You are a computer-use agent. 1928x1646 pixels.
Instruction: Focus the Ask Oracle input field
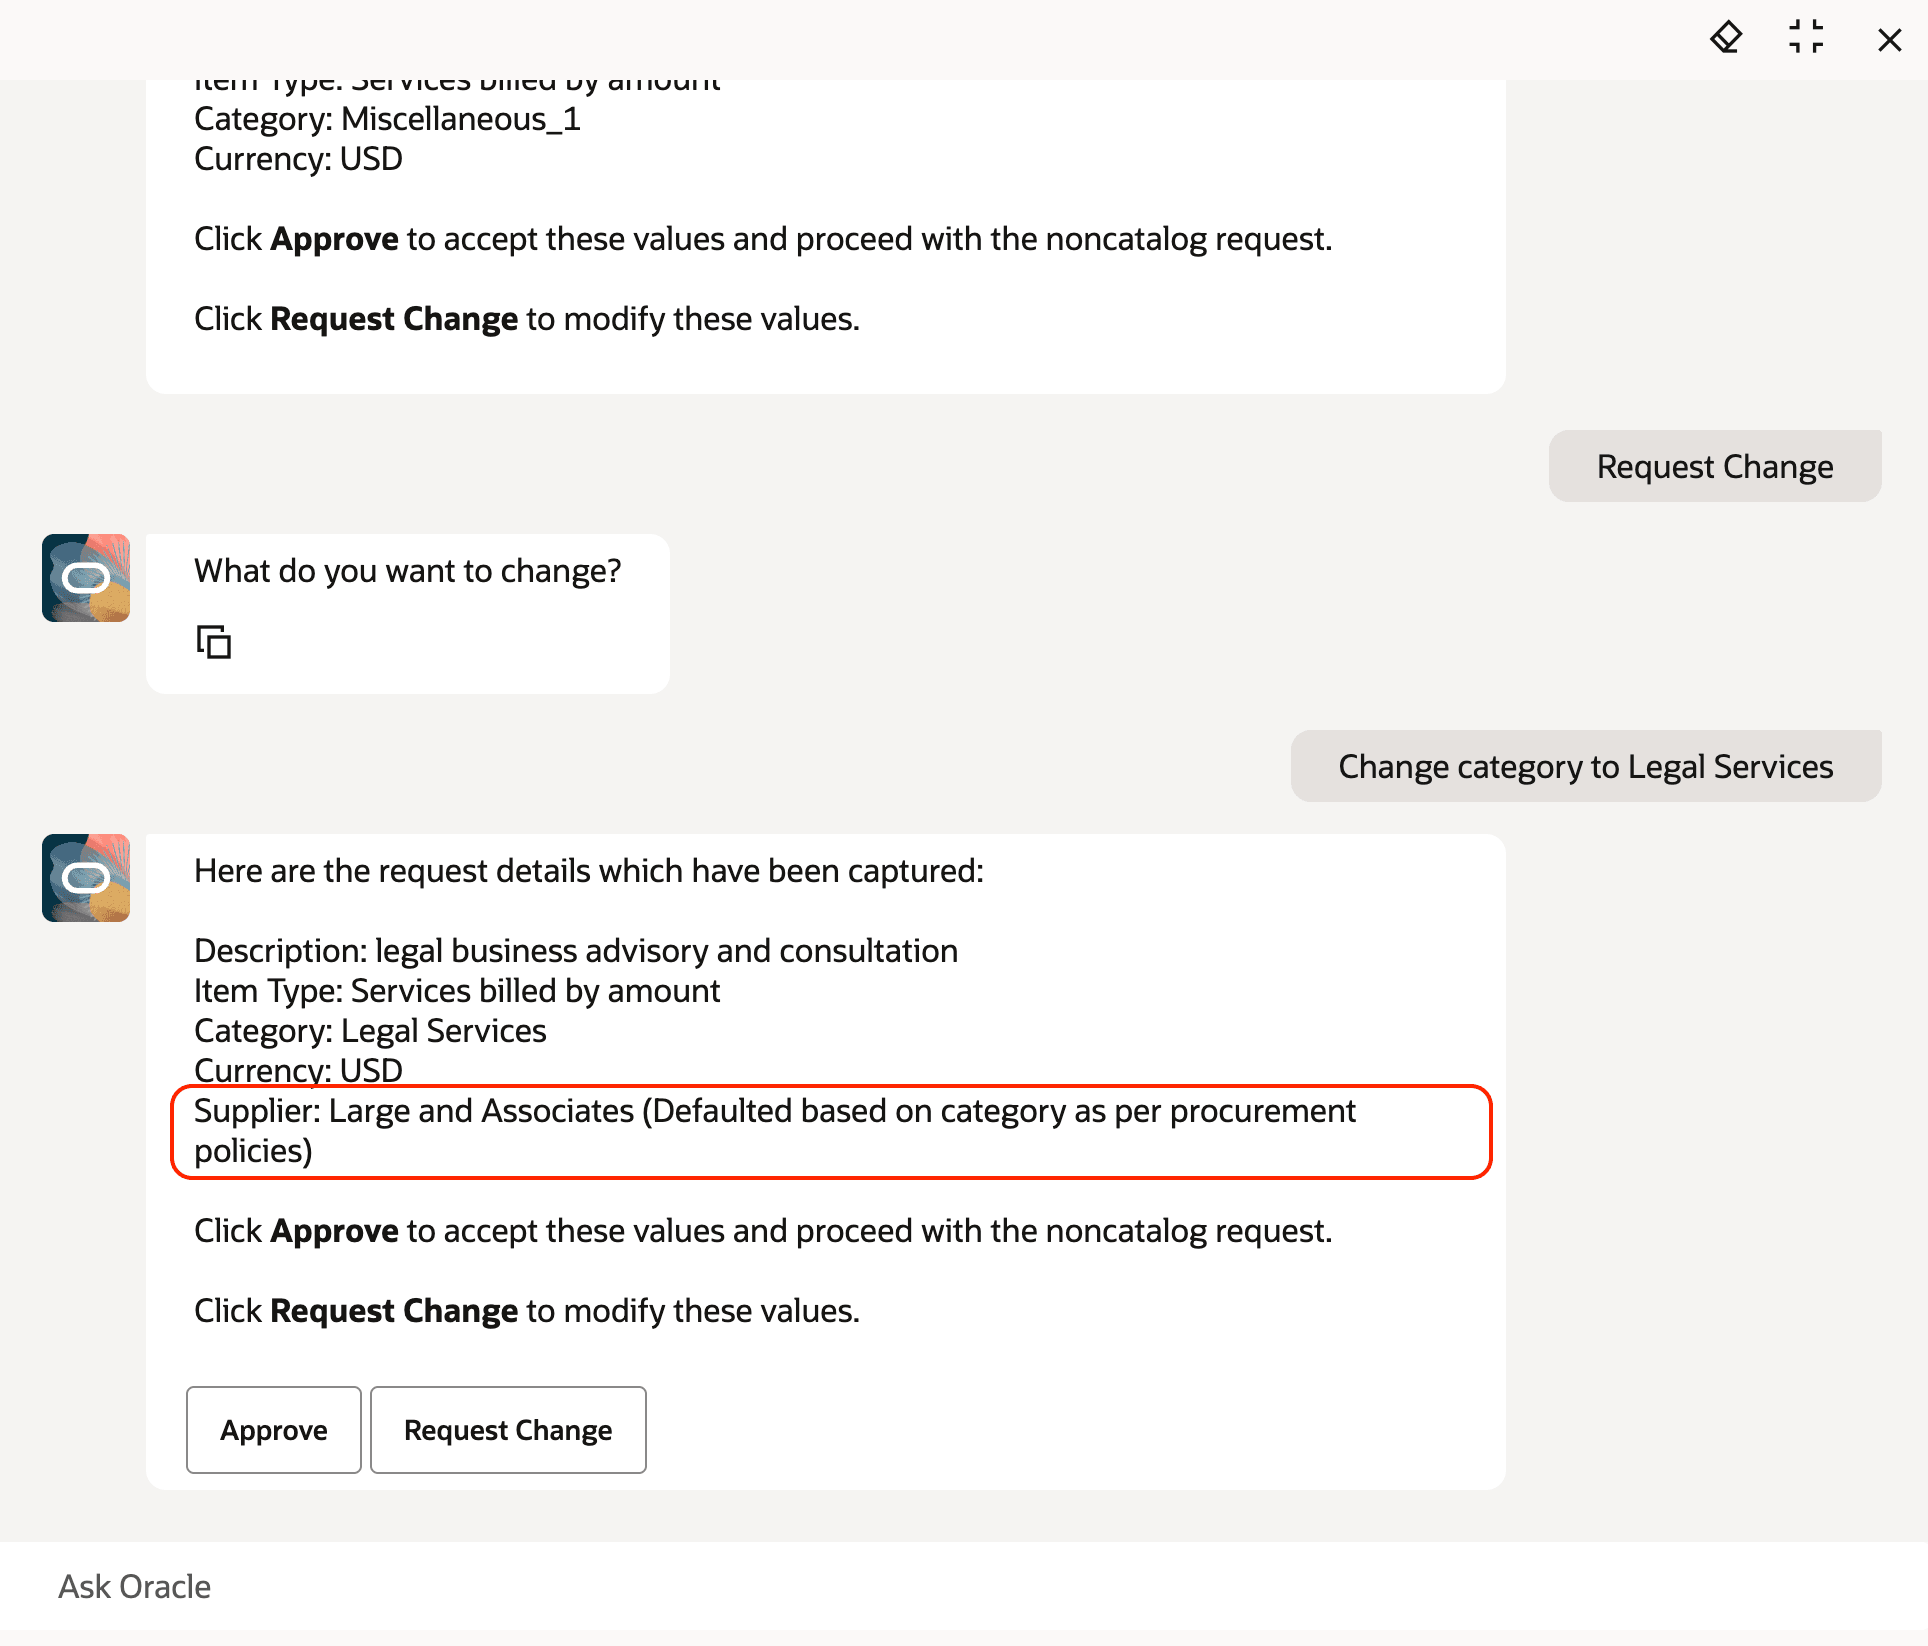[x=964, y=1587]
